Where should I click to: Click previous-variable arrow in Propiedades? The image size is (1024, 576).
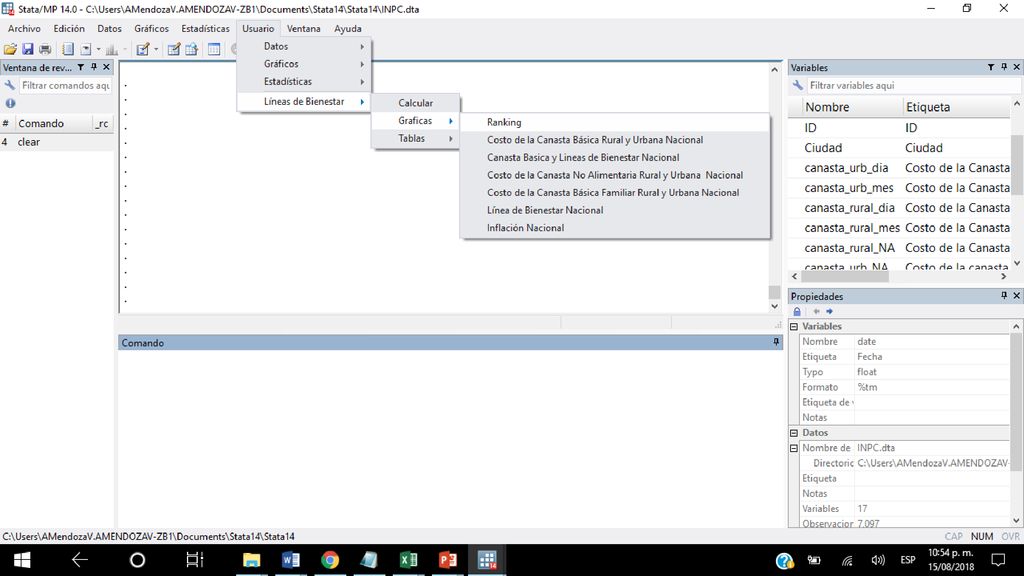coord(816,312)
